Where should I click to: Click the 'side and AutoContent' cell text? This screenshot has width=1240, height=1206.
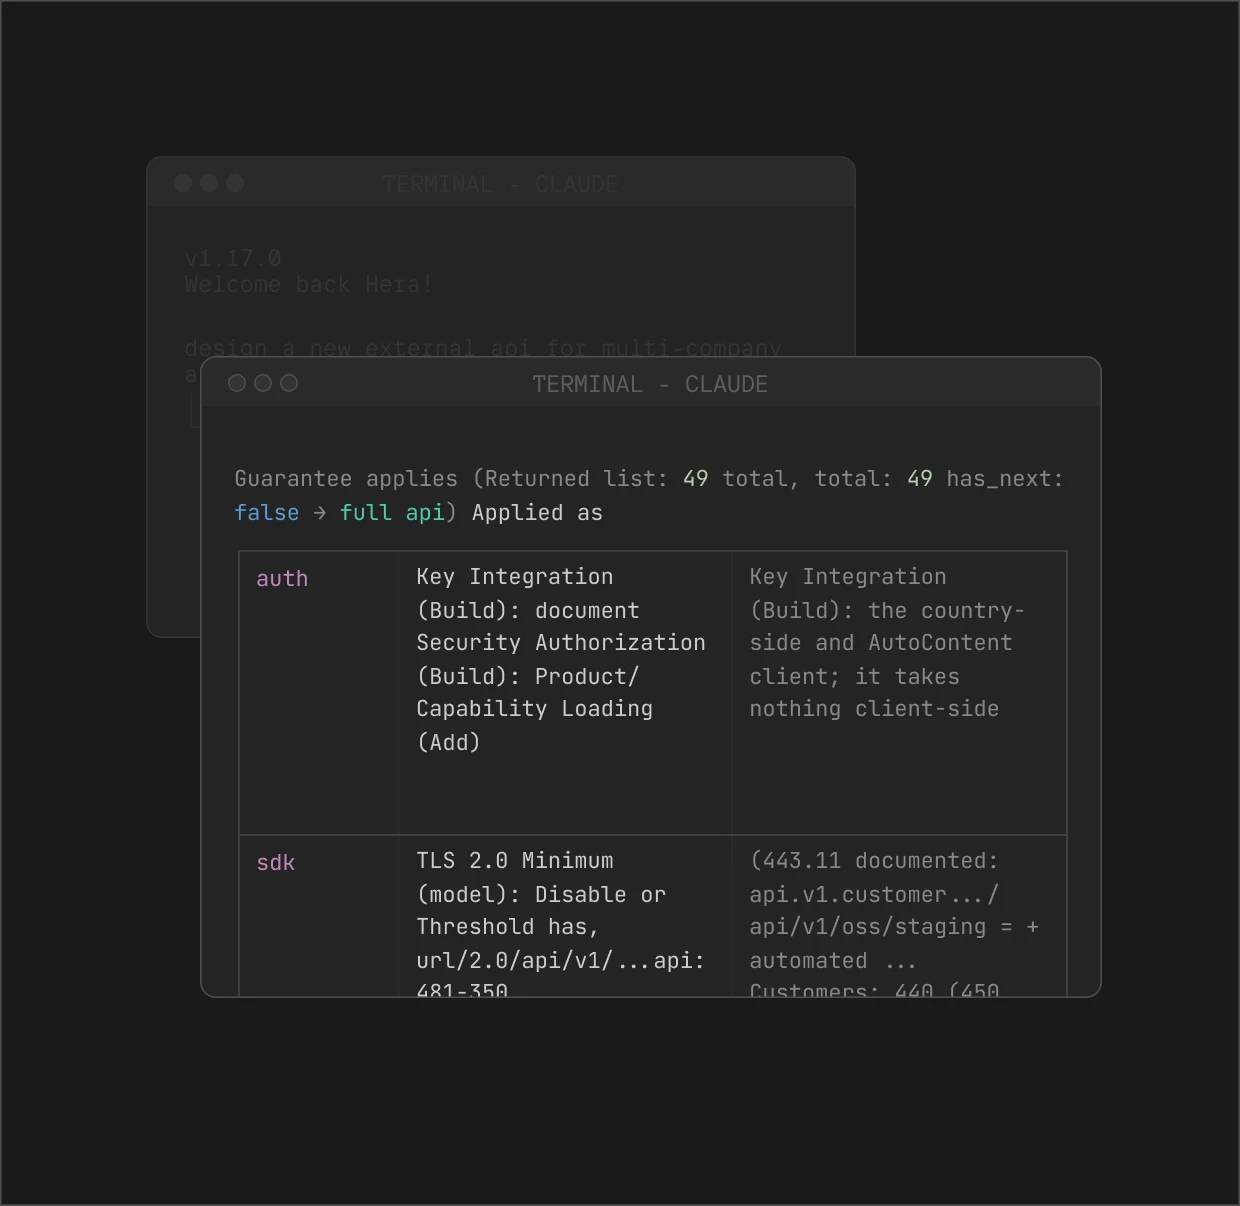click(881, 642)
